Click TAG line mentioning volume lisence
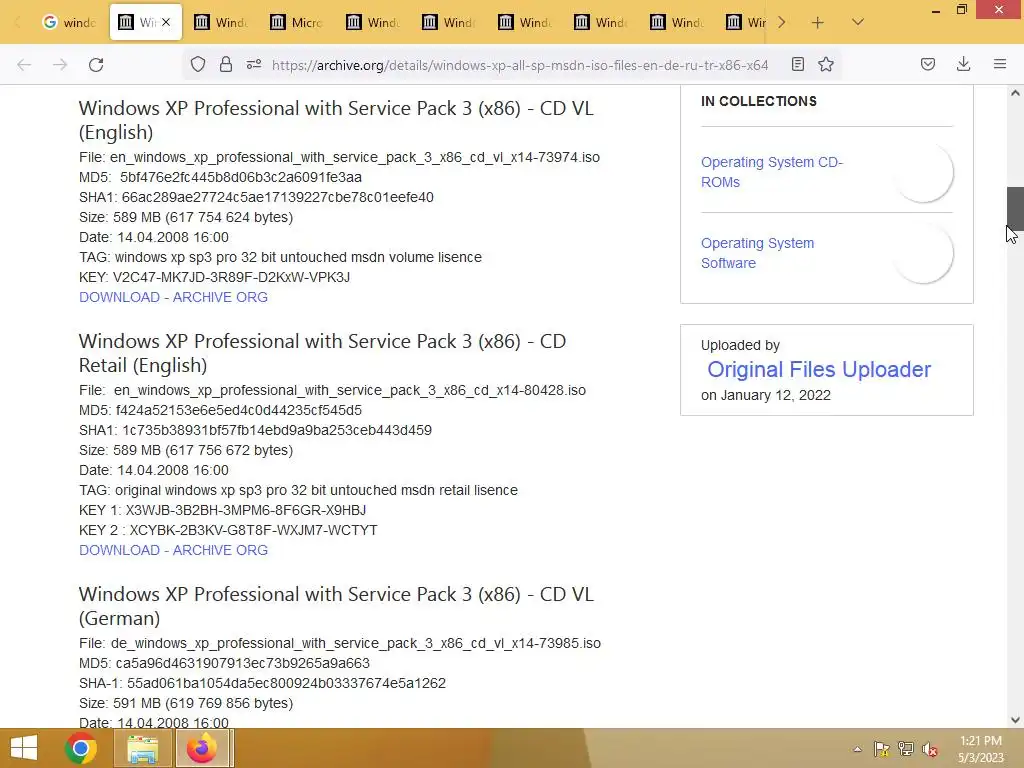1024x768 pixels. [280, 257]
